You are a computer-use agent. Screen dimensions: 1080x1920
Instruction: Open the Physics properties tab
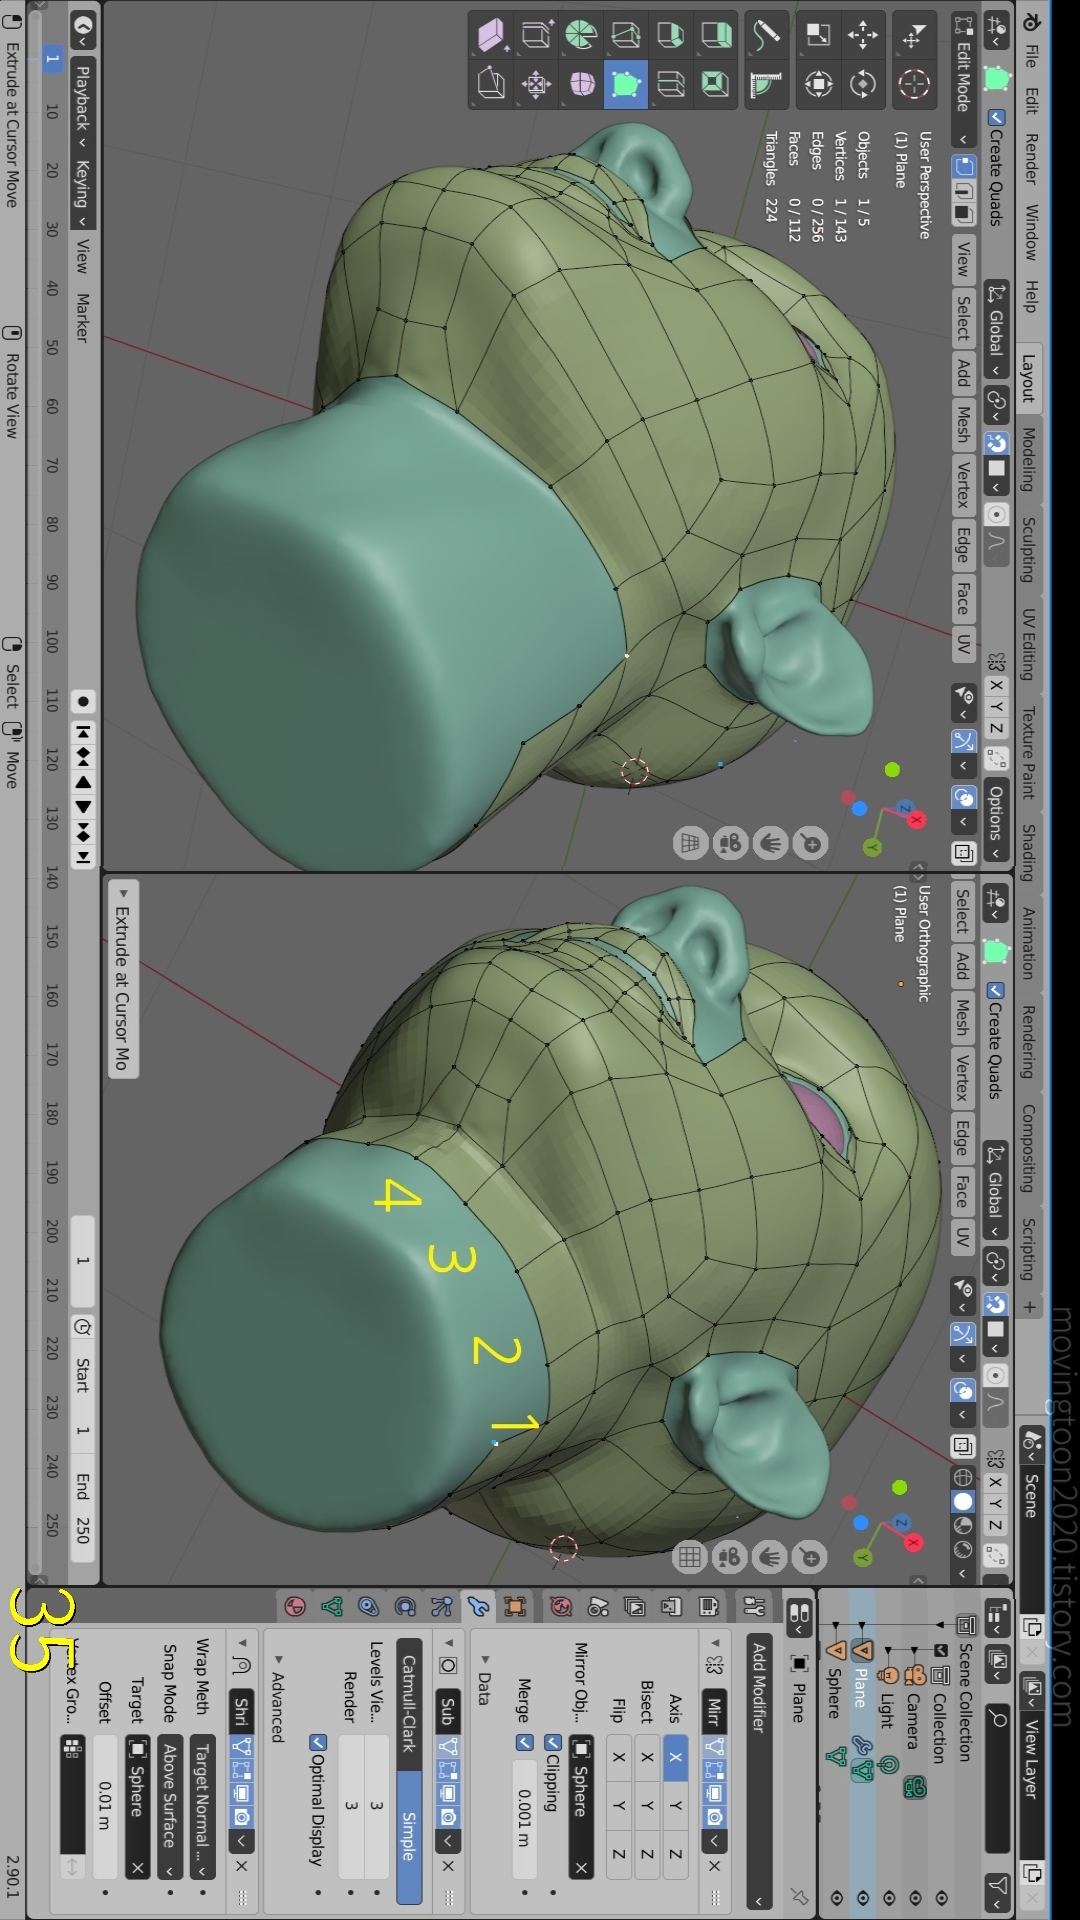point(404,1607)
